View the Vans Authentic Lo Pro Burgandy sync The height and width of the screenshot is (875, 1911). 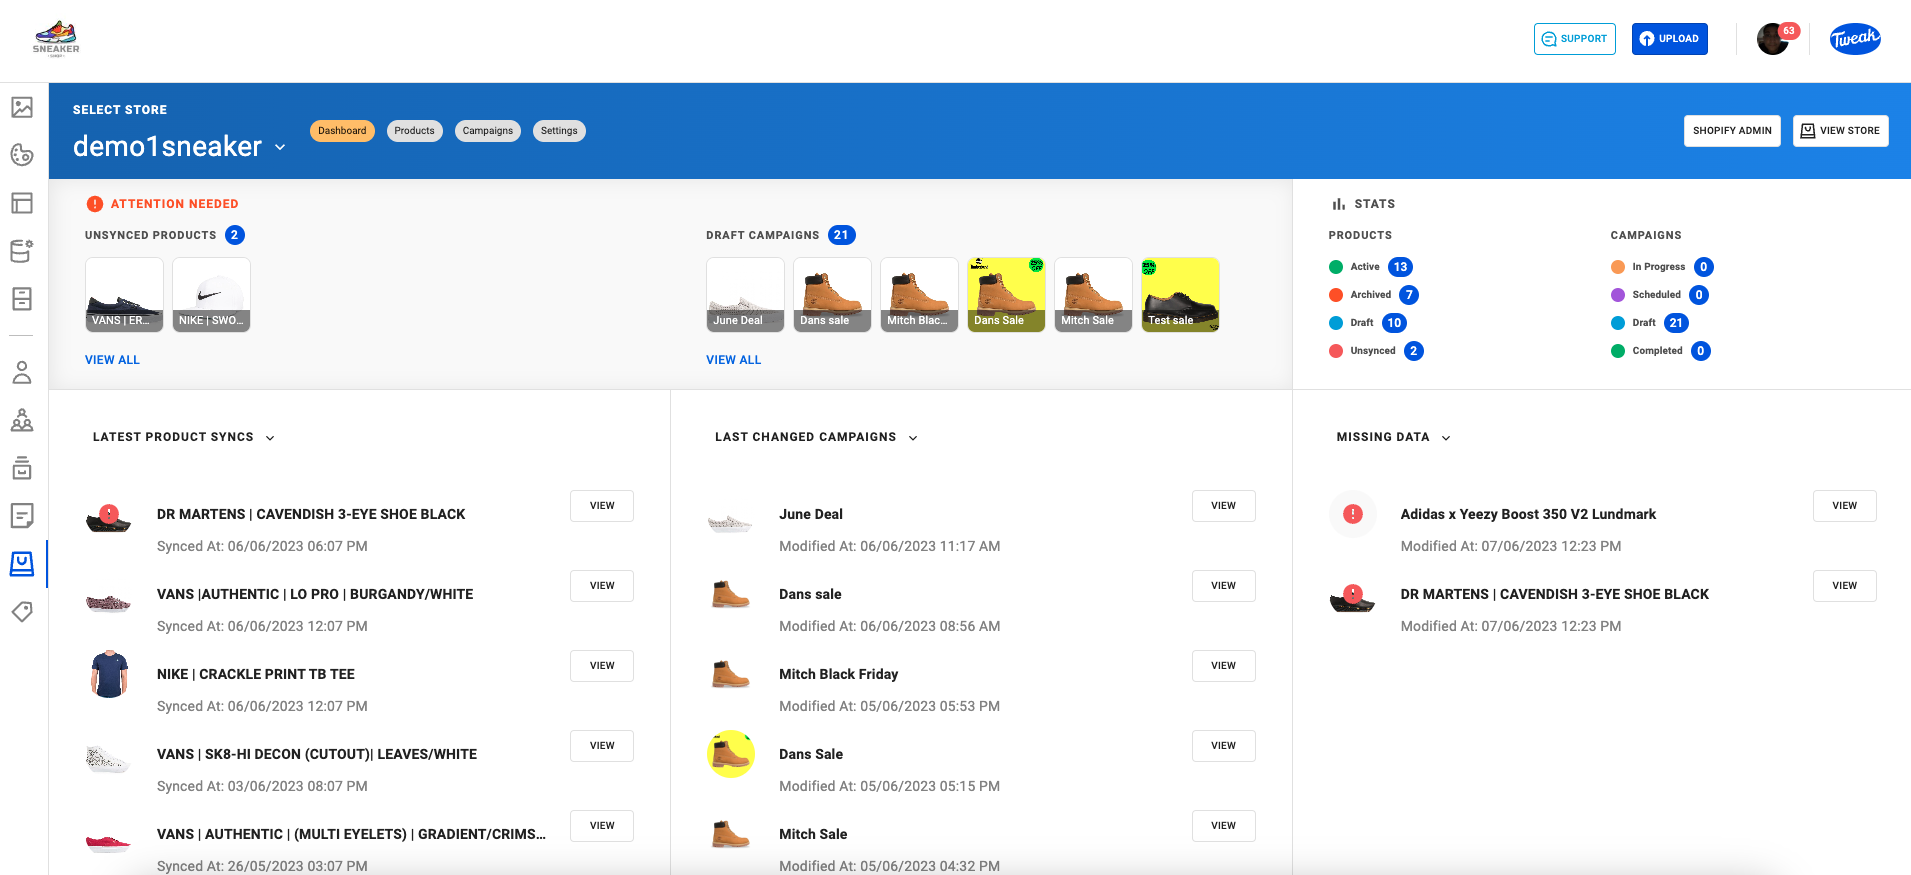(x=602, y=586)
